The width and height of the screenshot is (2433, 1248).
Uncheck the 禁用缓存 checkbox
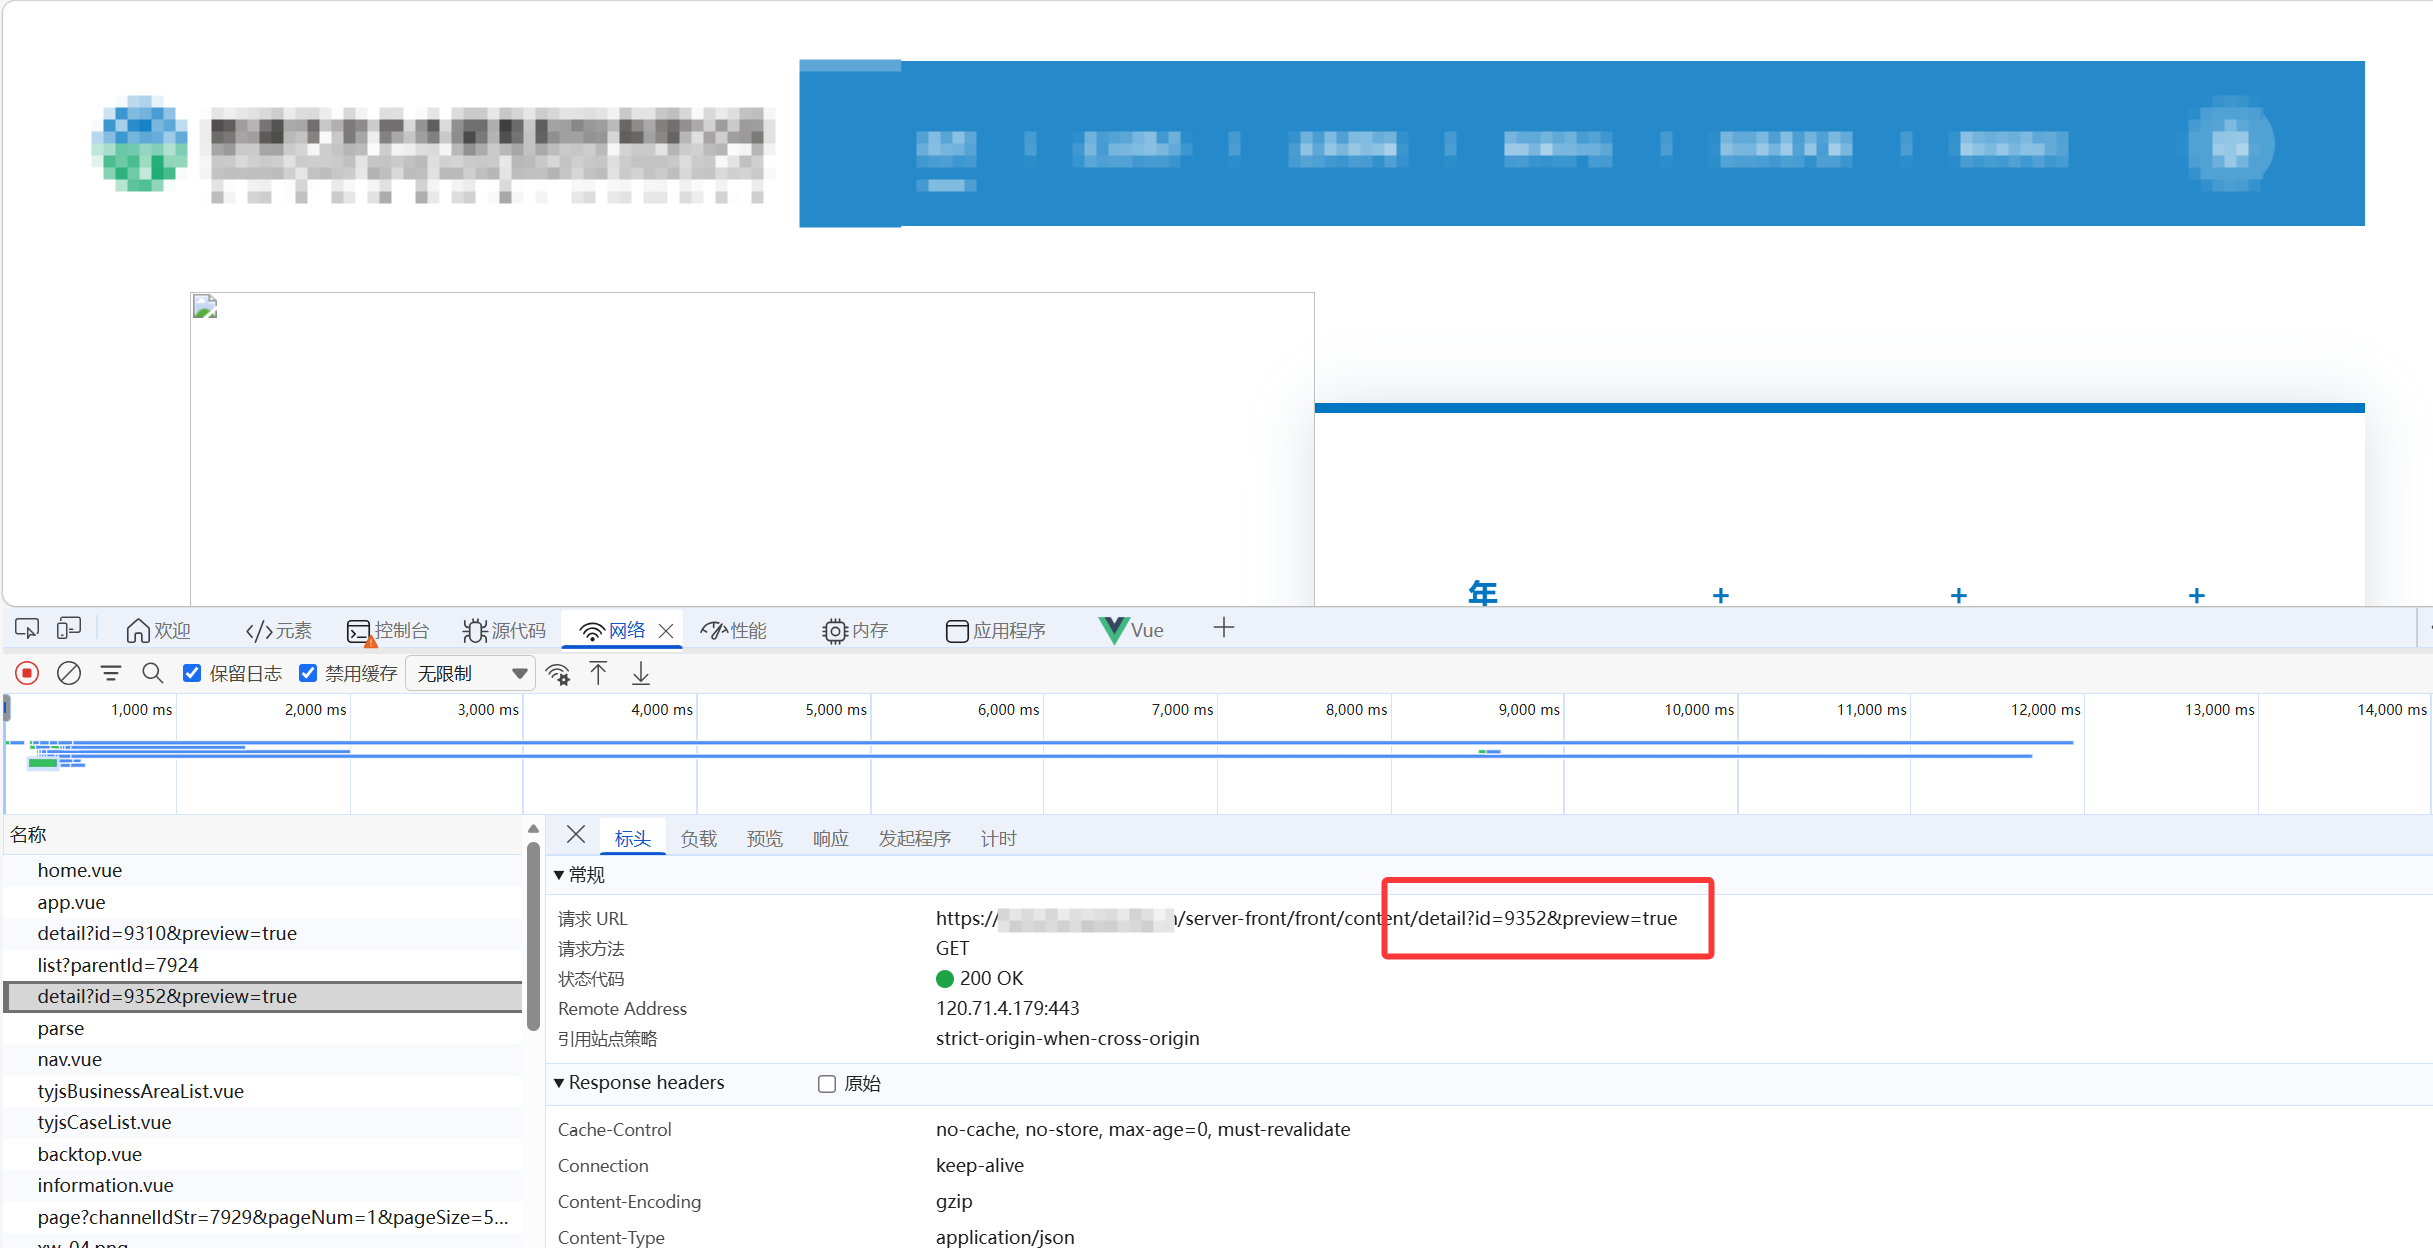click(x=308, y=673)
